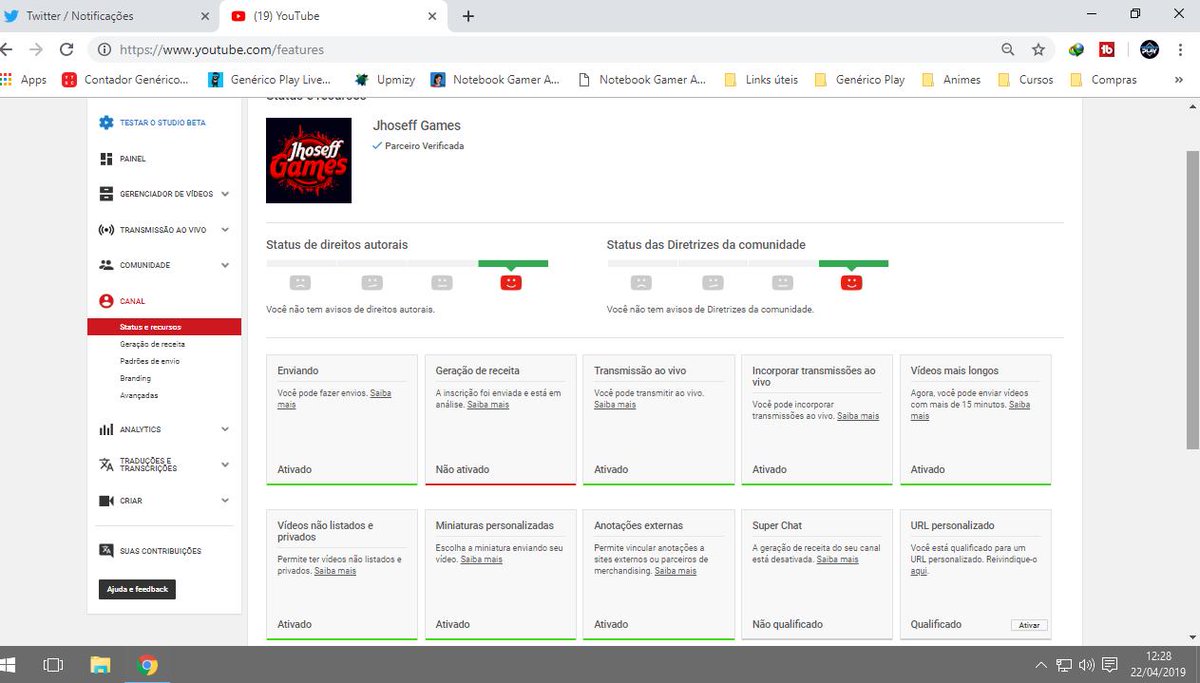Expand the Traduções e Transcrições arrow
The height and width of the screenshot is (683, 1200).
pyautogui.click(x=225, y=465)
